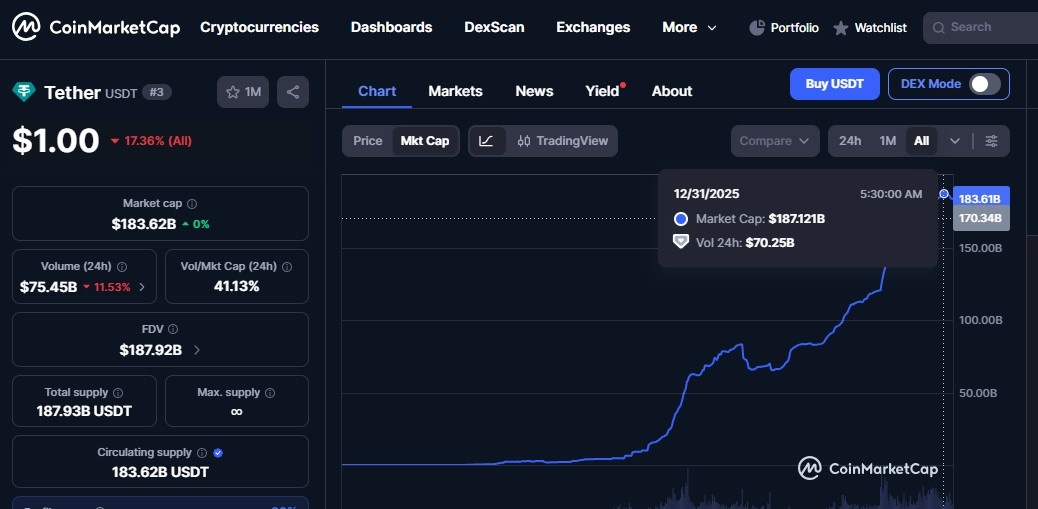Click the current market cap data point on chart
This screenshot has height=509, width=1038.
click(944, 193)
